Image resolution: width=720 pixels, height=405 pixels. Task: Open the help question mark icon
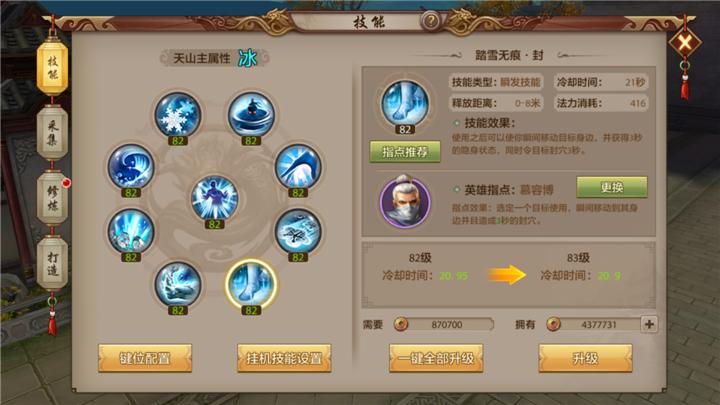pyautogui.click(x=431, y=21)
